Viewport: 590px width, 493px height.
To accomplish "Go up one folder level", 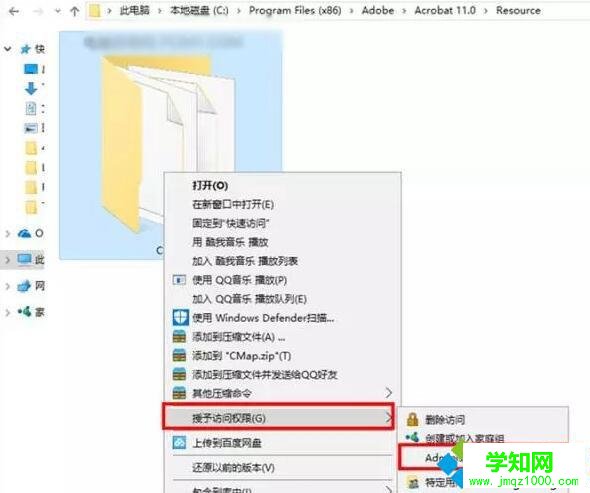I will click(75, 11).
